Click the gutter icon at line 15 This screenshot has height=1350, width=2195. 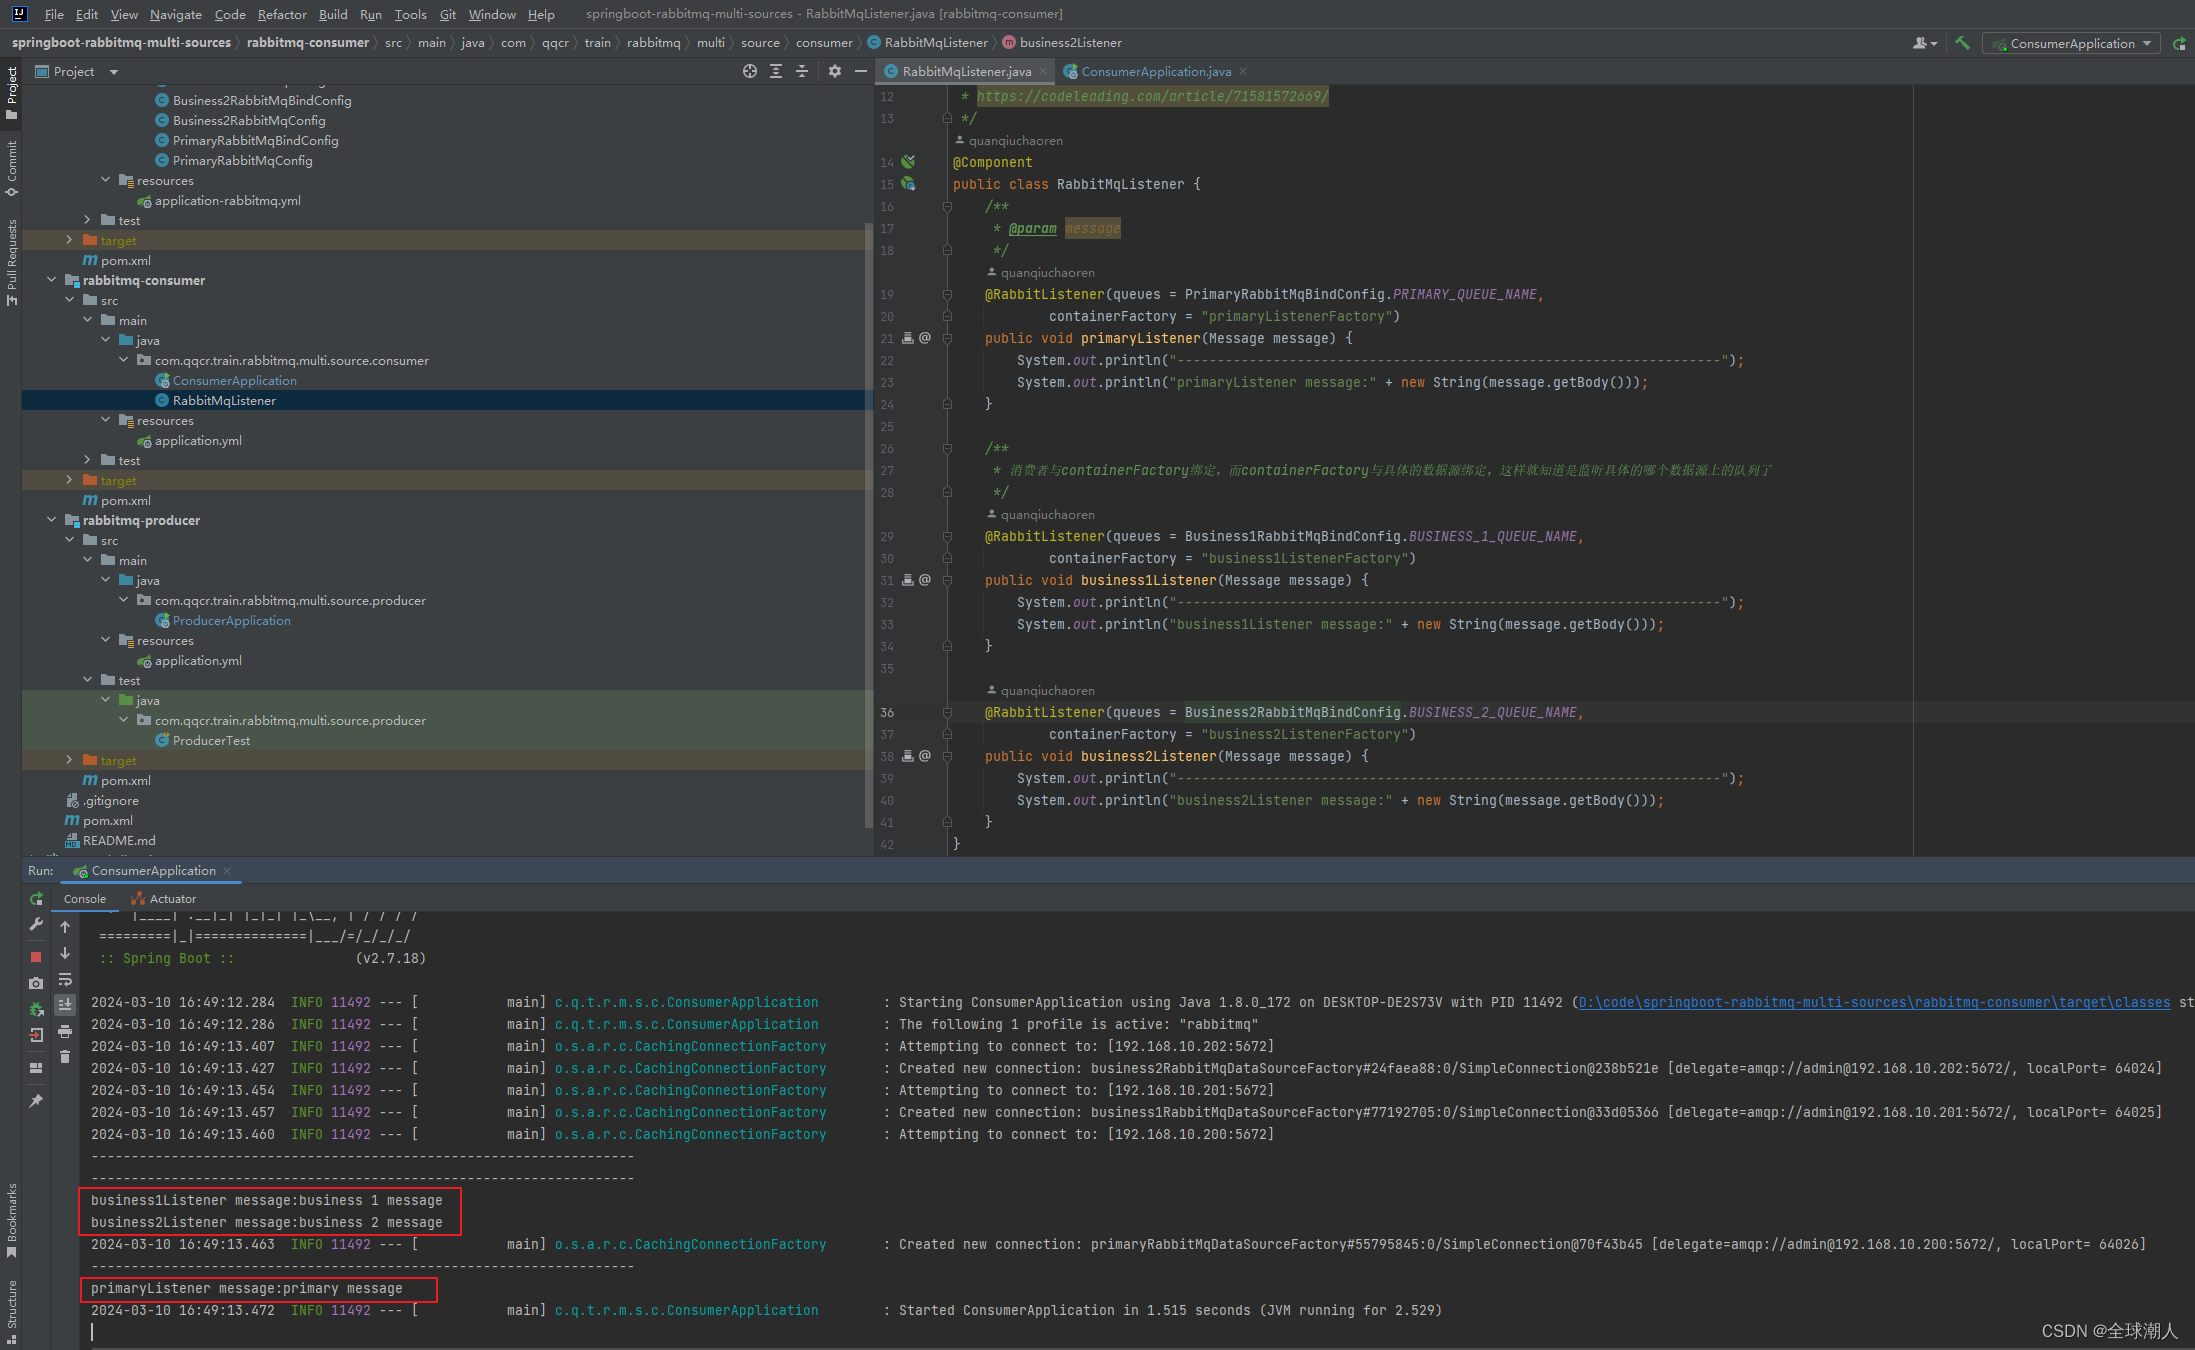(x=908, y=183)
